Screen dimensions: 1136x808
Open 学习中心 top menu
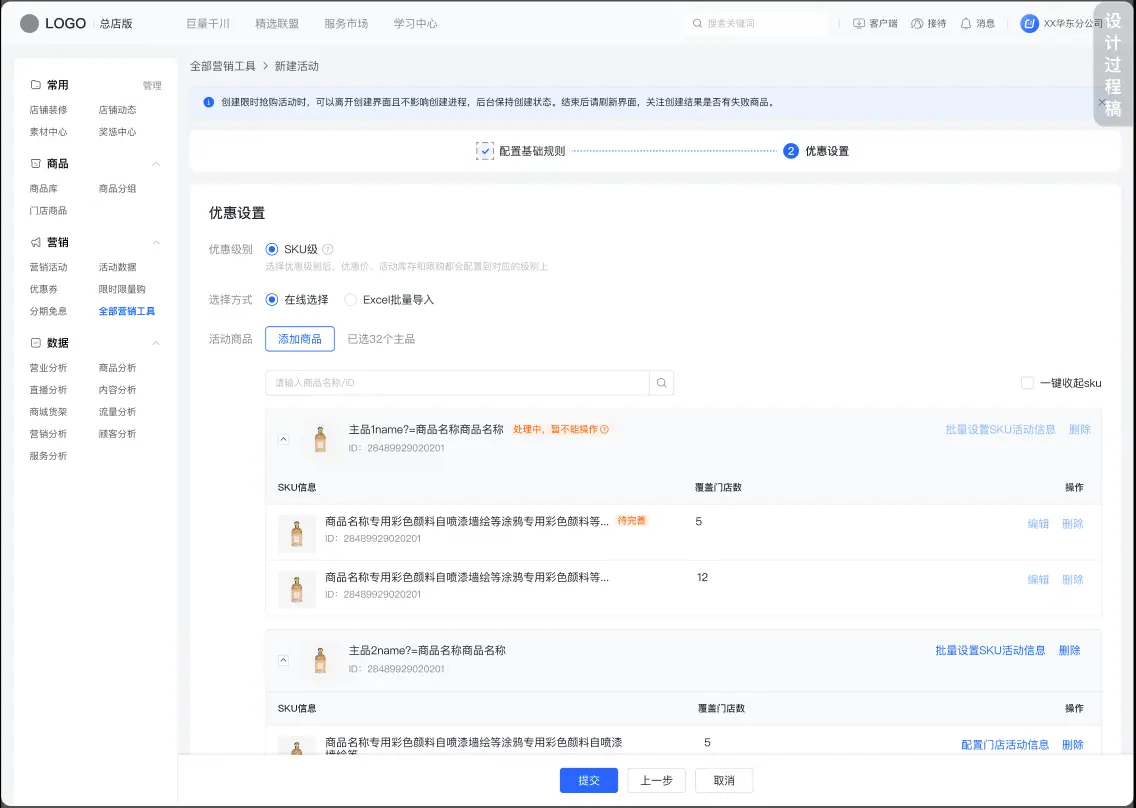point(415,23)
